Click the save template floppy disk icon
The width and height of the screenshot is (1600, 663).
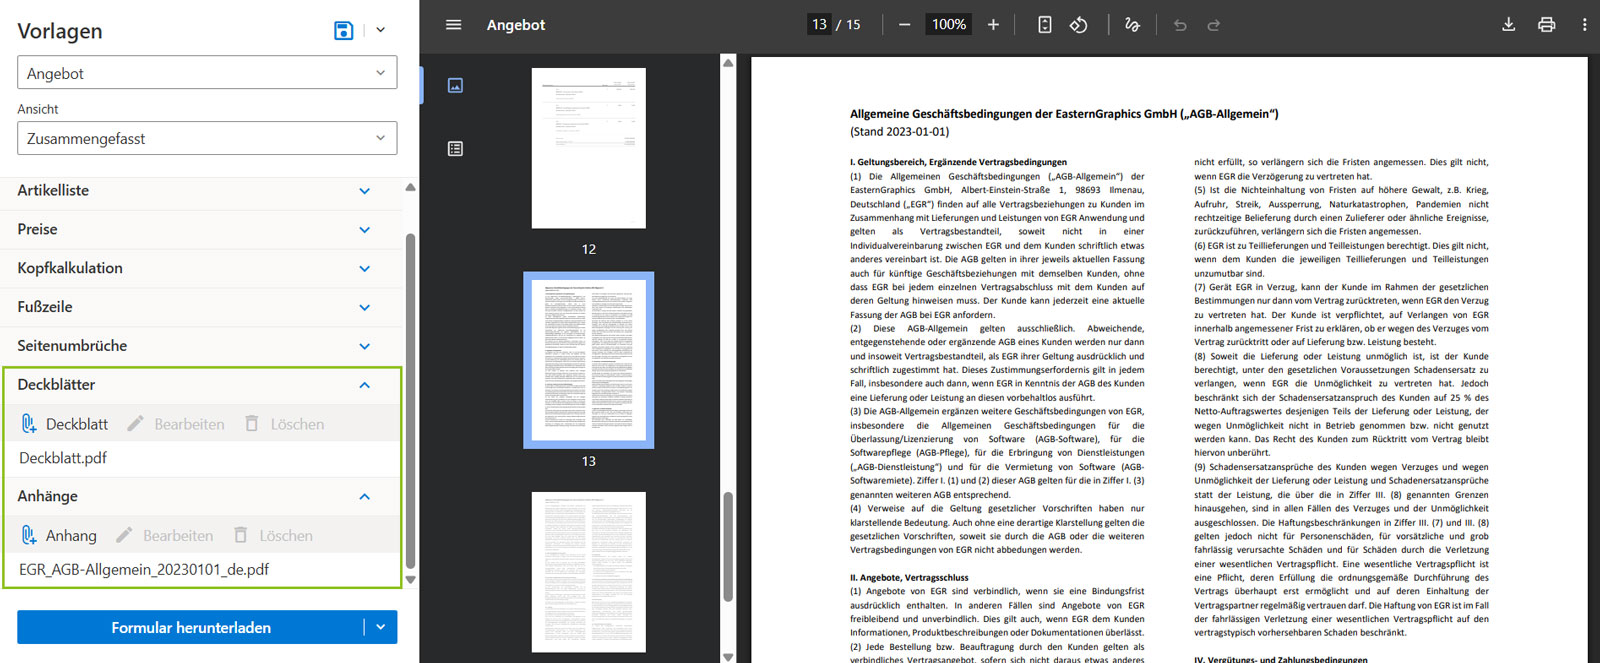click(343, 30)
